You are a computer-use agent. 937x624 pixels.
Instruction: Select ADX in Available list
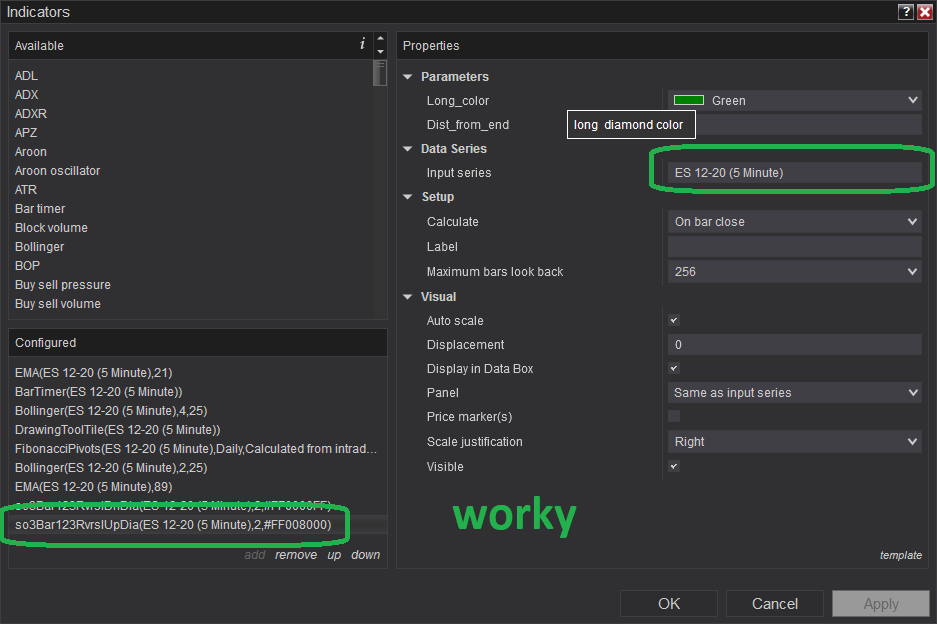pos(26,95)
